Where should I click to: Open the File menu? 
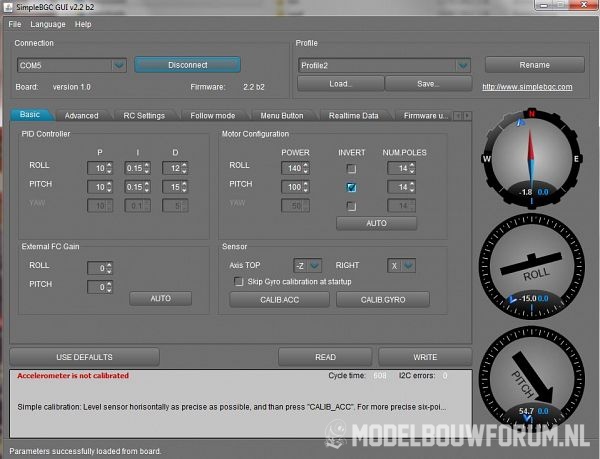15,24
